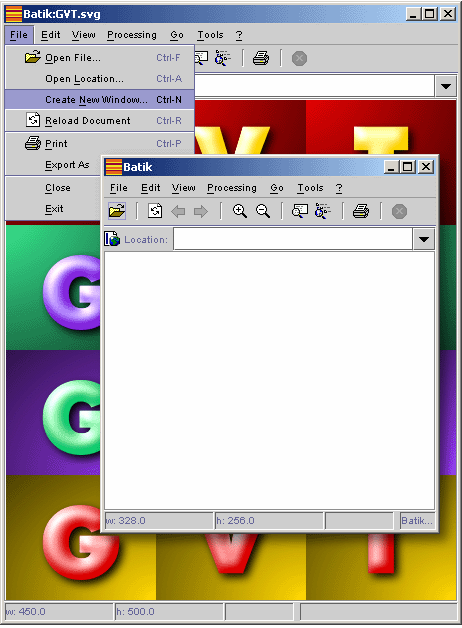Click Open File icon in Batik window toolbar
Image resolution: width=462 pixels, height=628 pixels.
[x=117, y=211]
